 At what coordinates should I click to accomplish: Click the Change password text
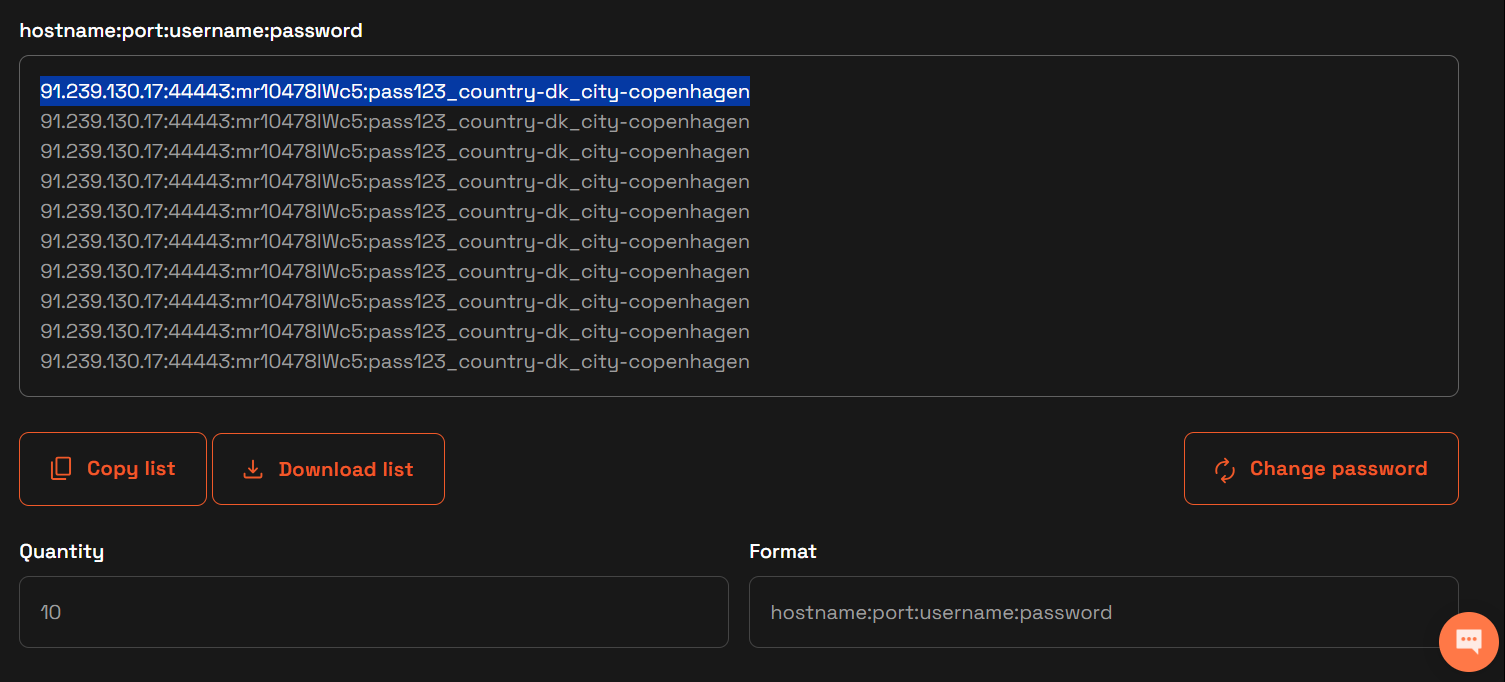tap(1338, 469)
